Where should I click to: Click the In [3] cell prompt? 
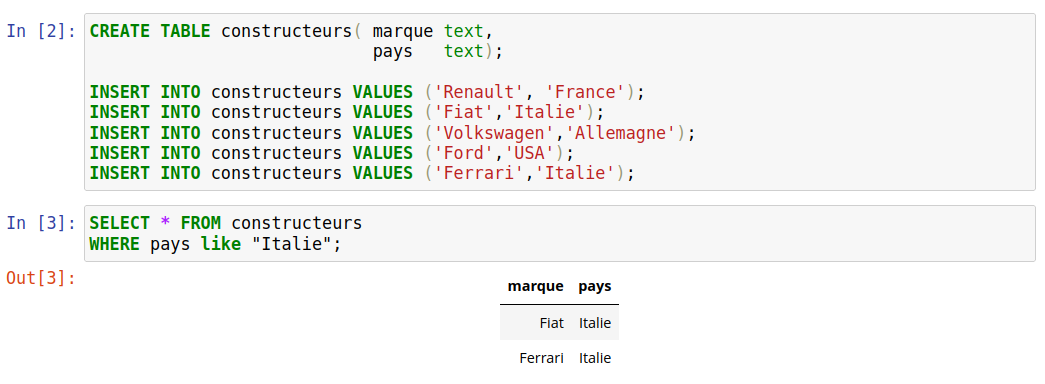pos(41,223)
